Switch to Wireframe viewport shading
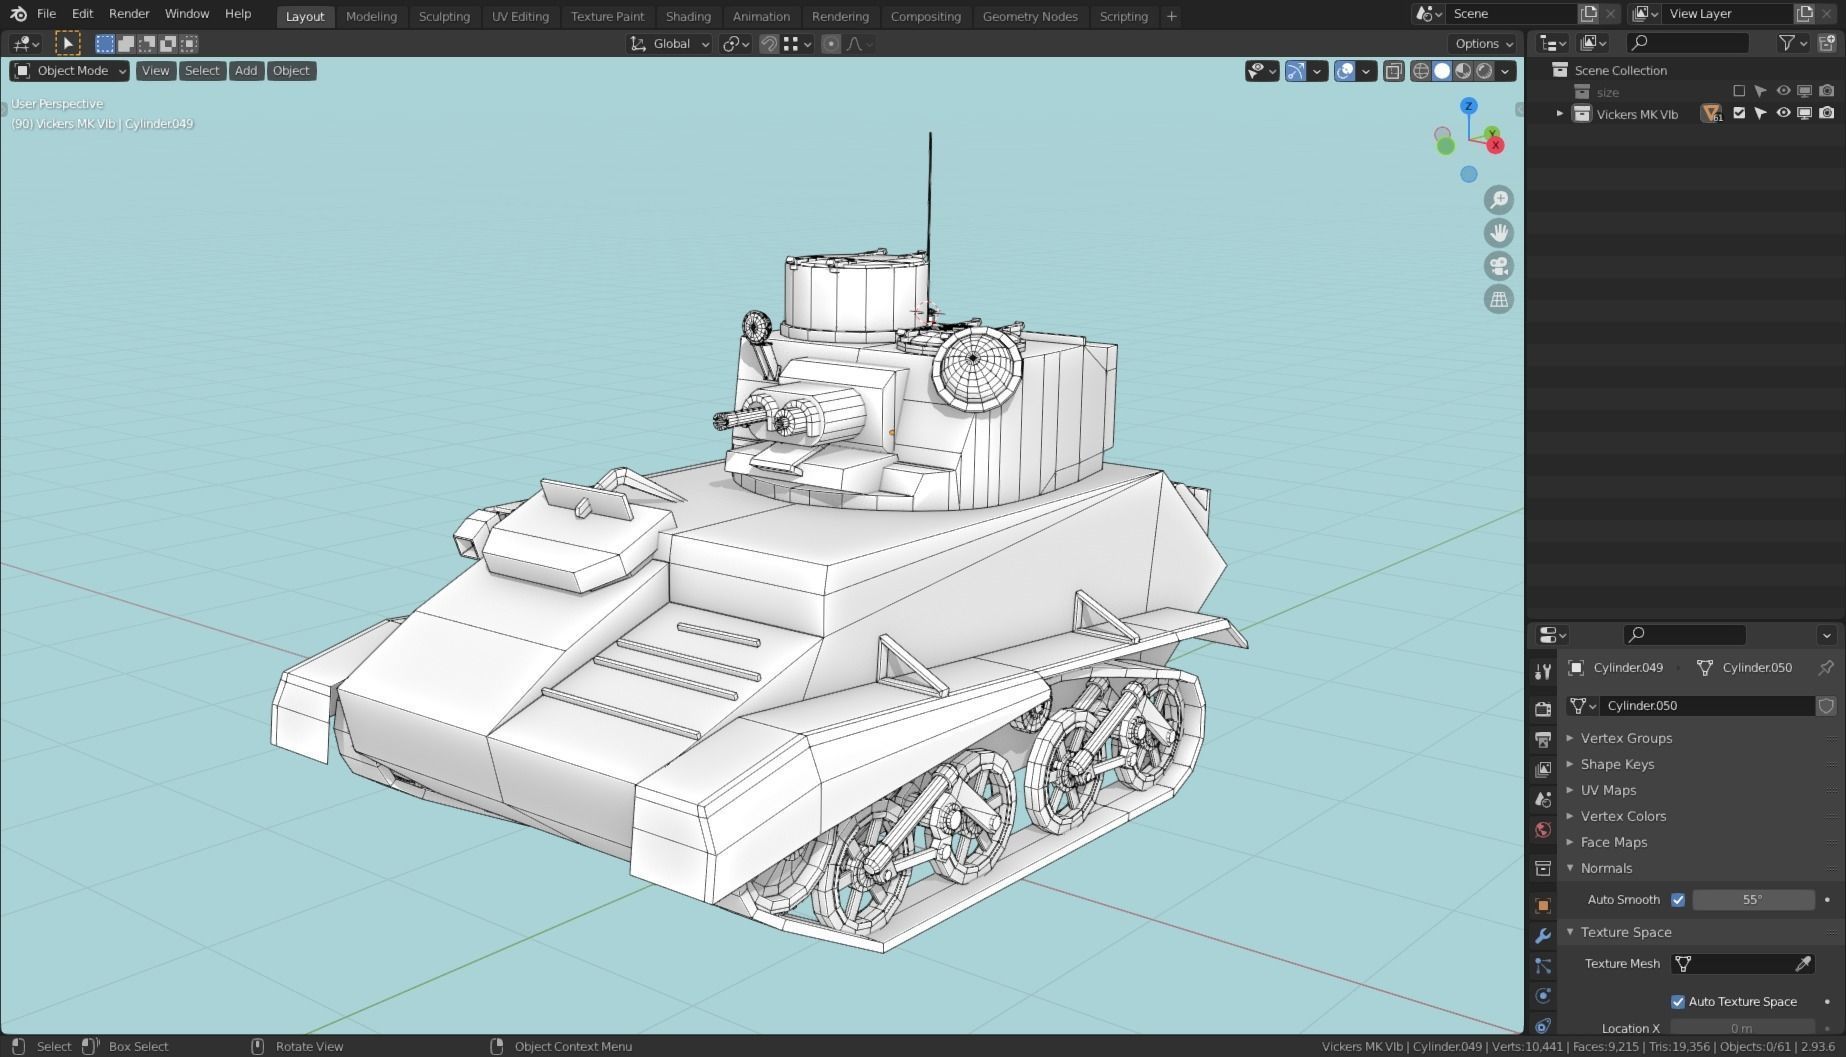The width and height of the screenshot is (1846, 1057). tap(1421, 71)
